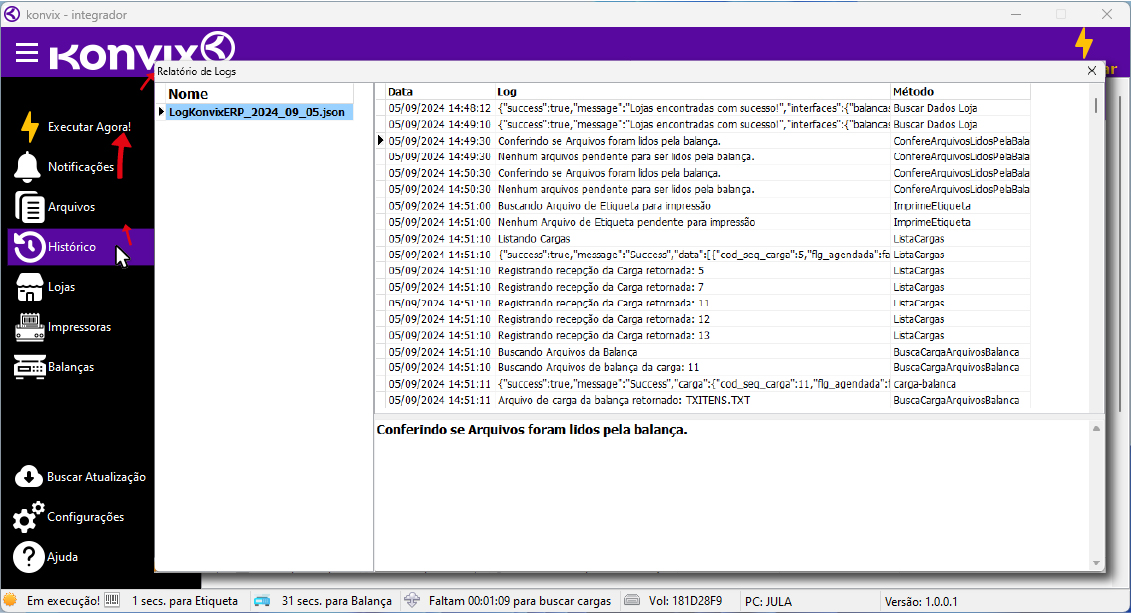Click the Balanças scale icon
This screenshot has width=1132, height=613.
tap(30, 367)
